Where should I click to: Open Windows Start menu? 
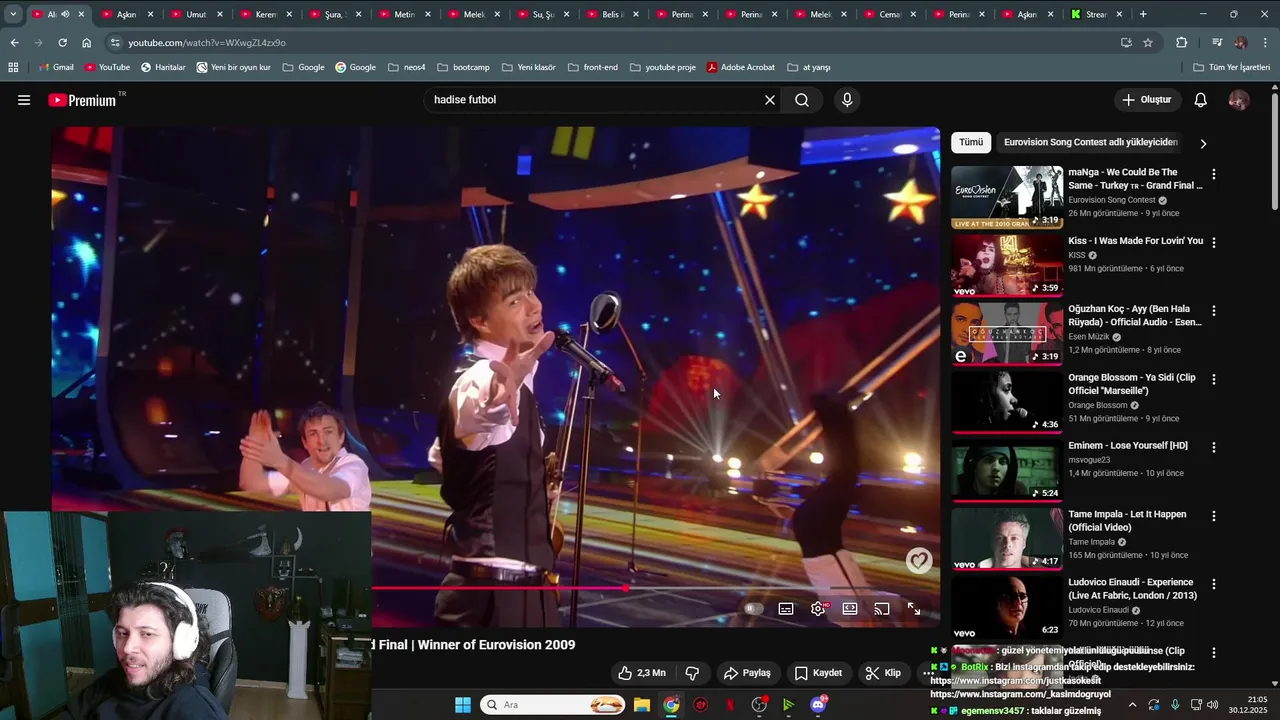463,705
